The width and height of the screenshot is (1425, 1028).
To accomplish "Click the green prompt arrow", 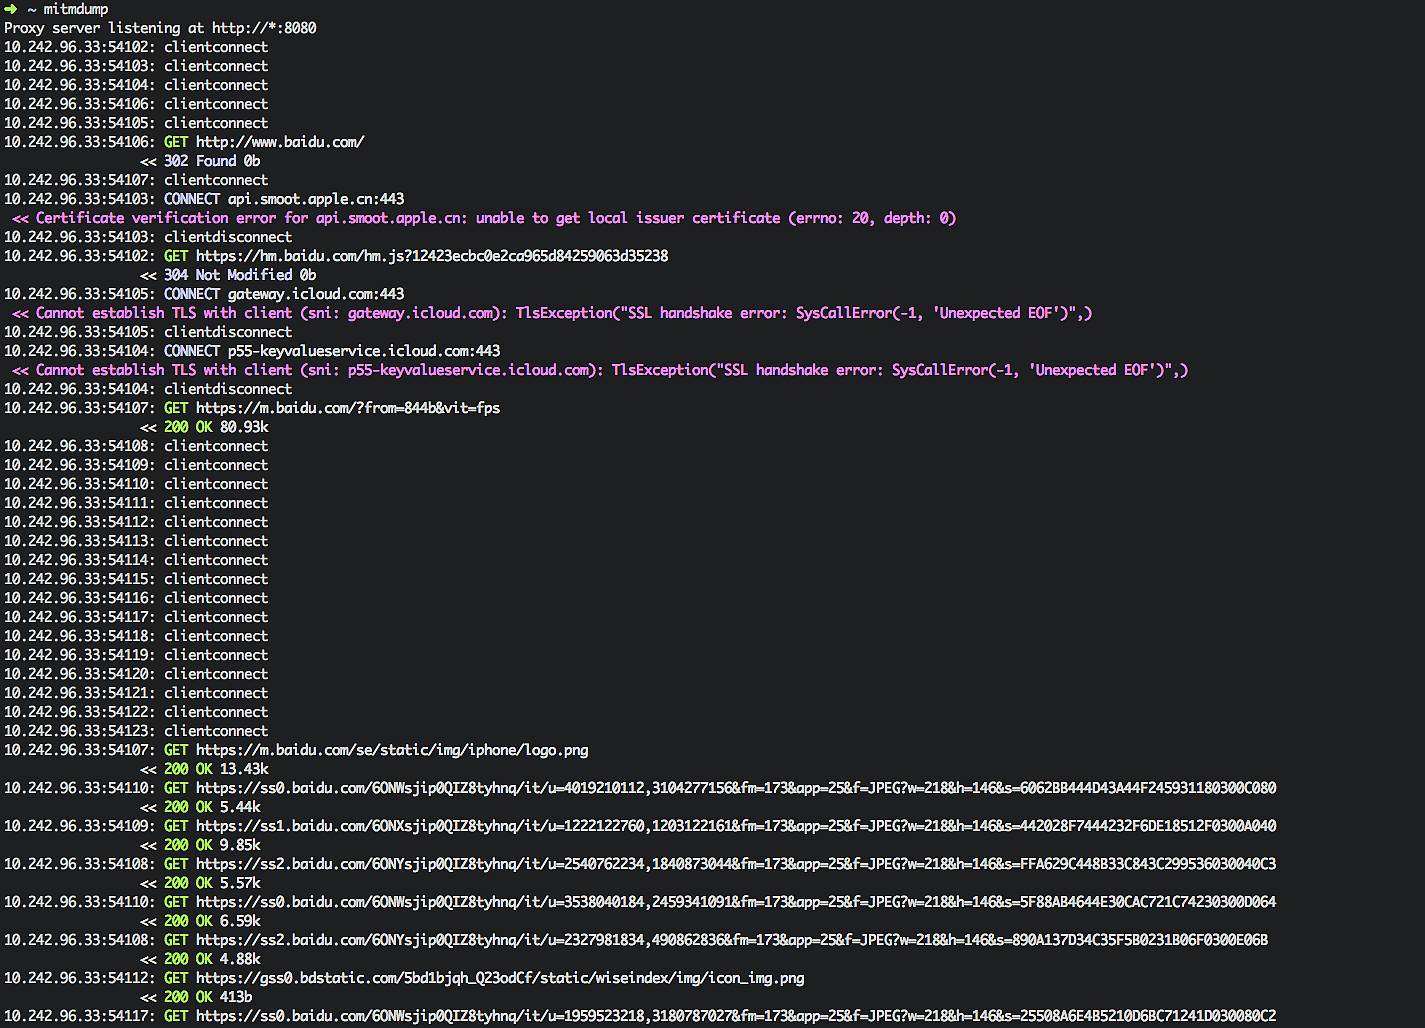I will (11, 9).
